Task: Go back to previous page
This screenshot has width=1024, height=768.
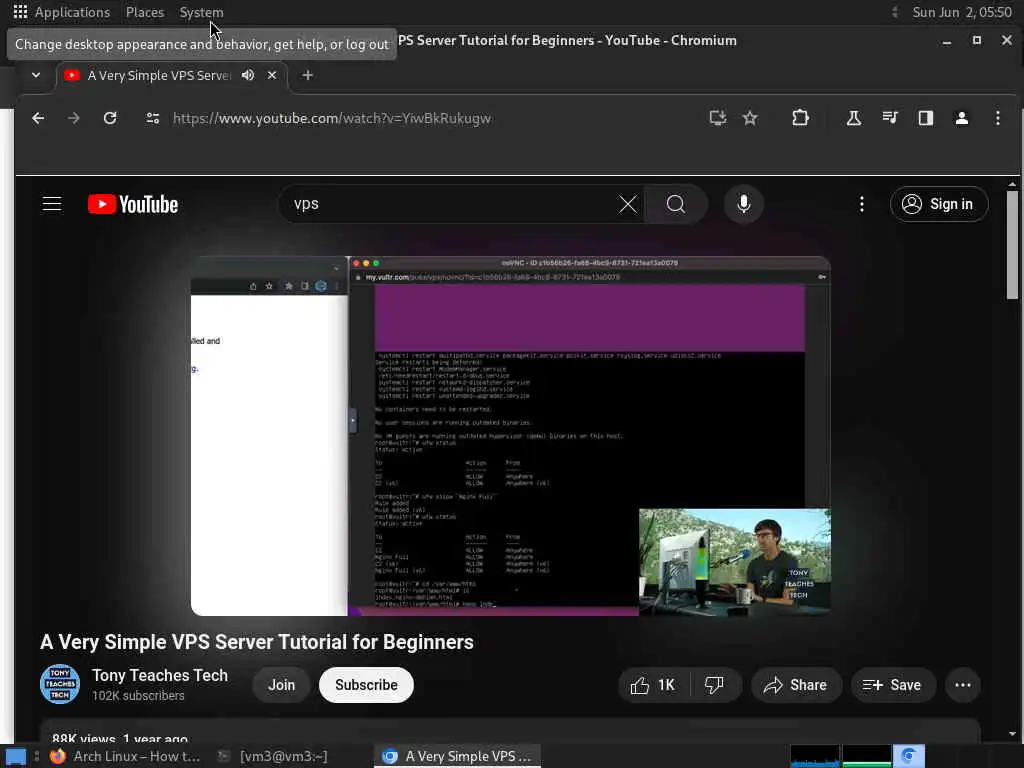Action: (x=39, y=118)
